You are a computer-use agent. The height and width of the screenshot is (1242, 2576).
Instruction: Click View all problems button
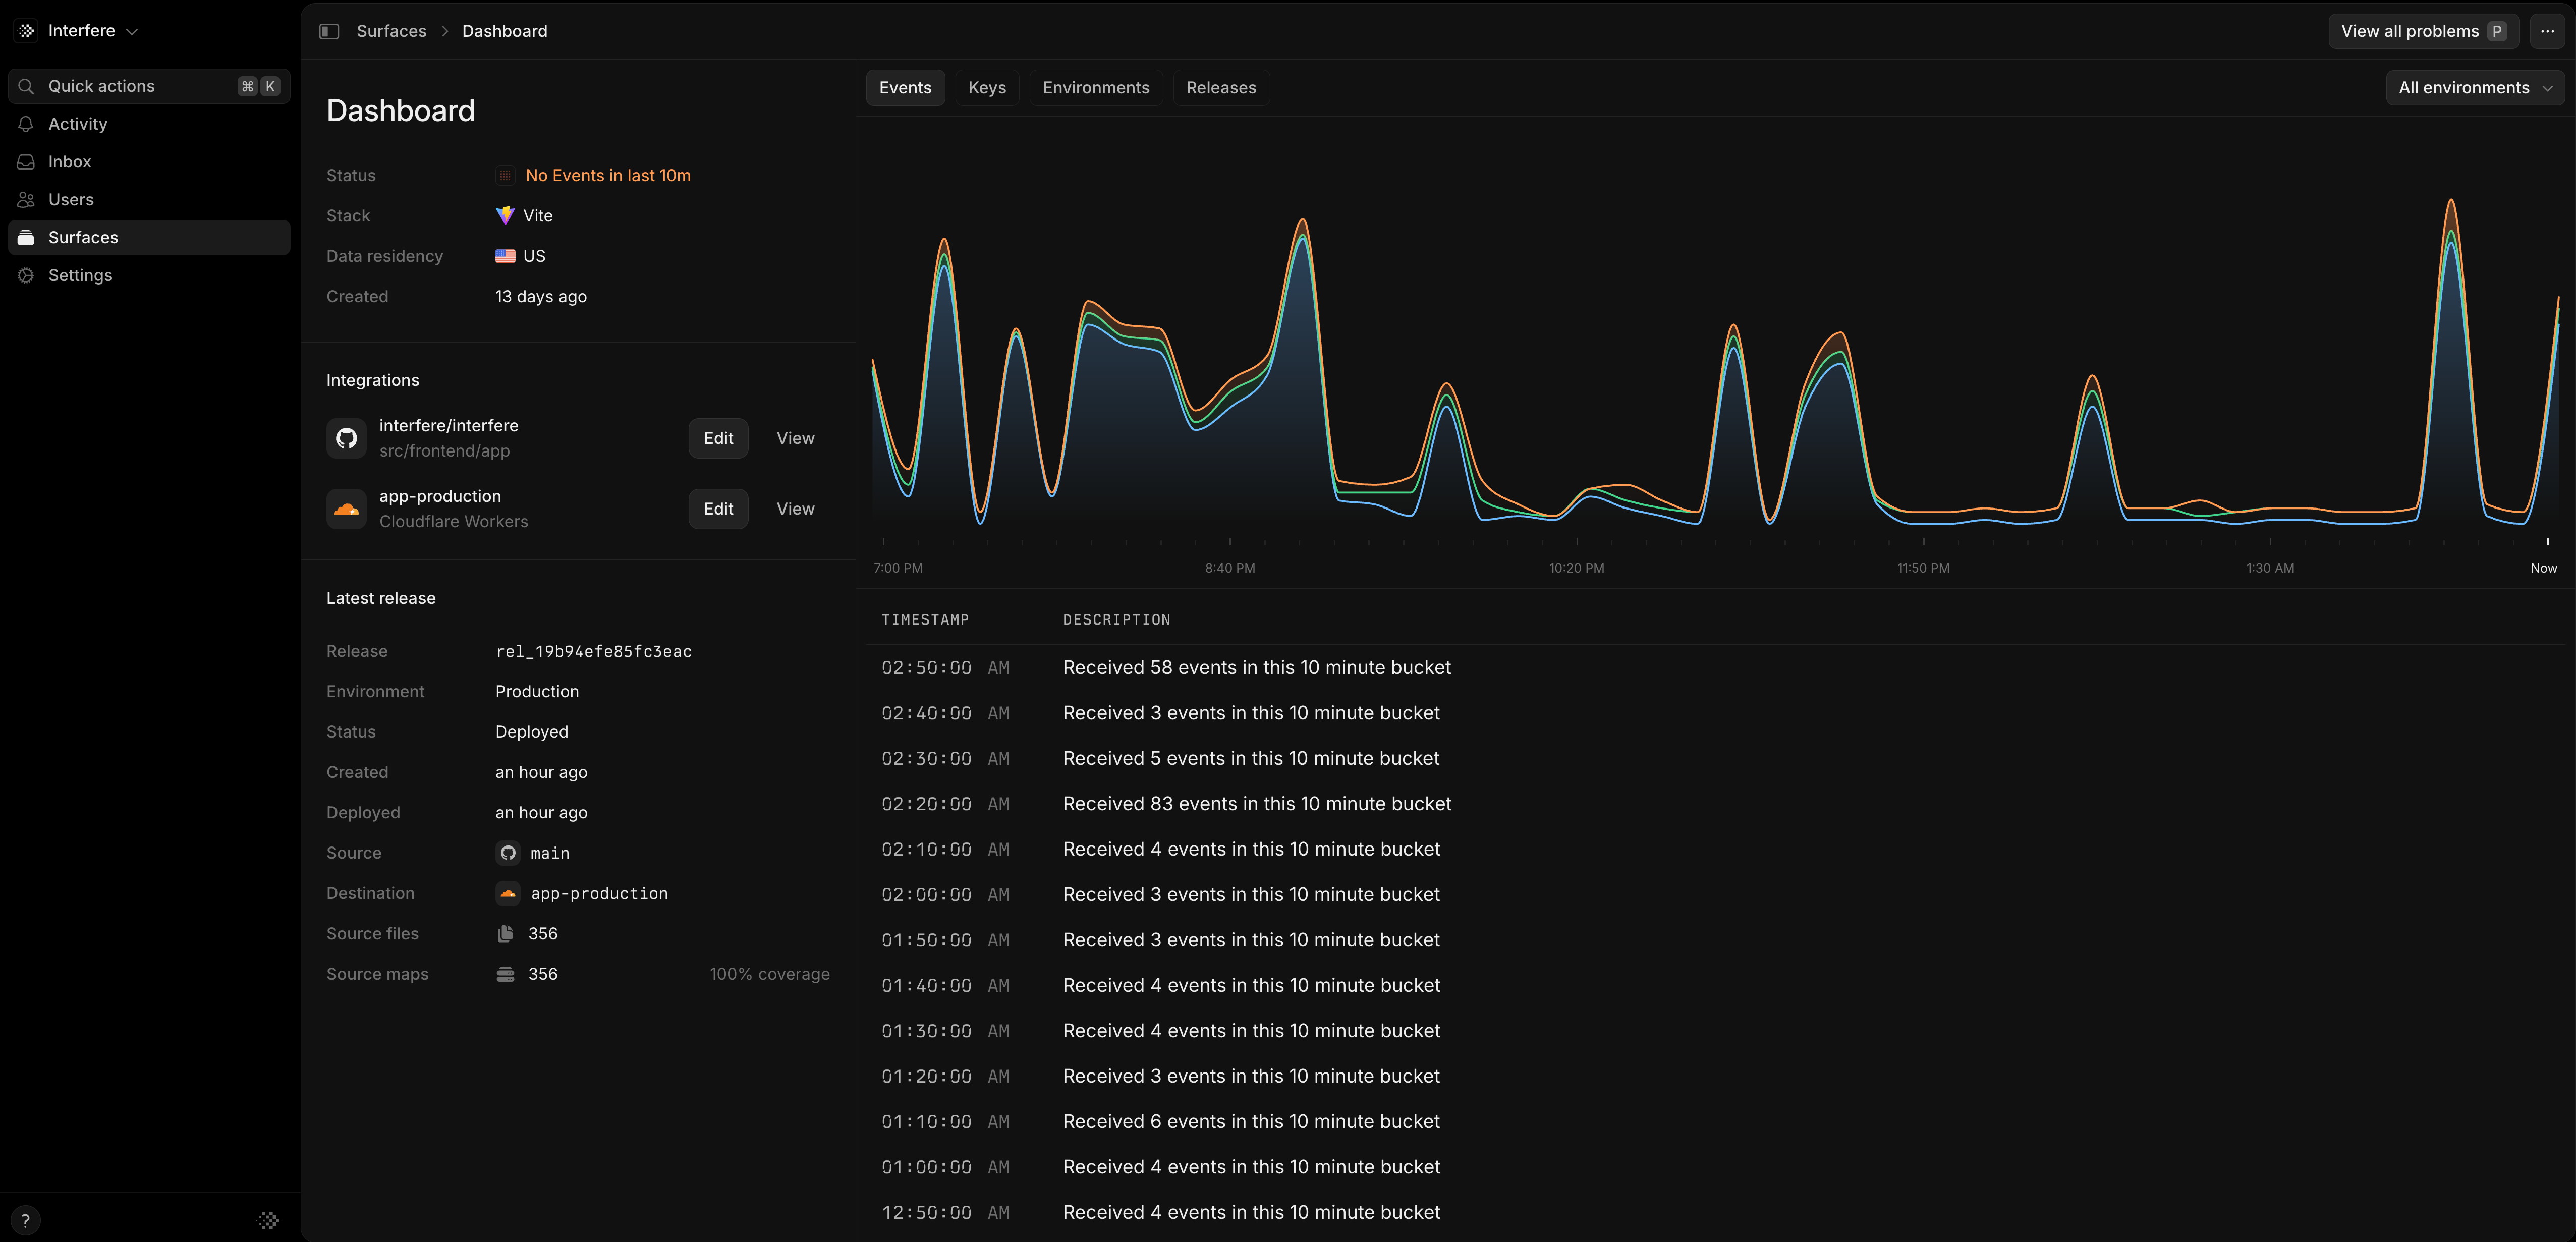click(x=2423, y=31)
